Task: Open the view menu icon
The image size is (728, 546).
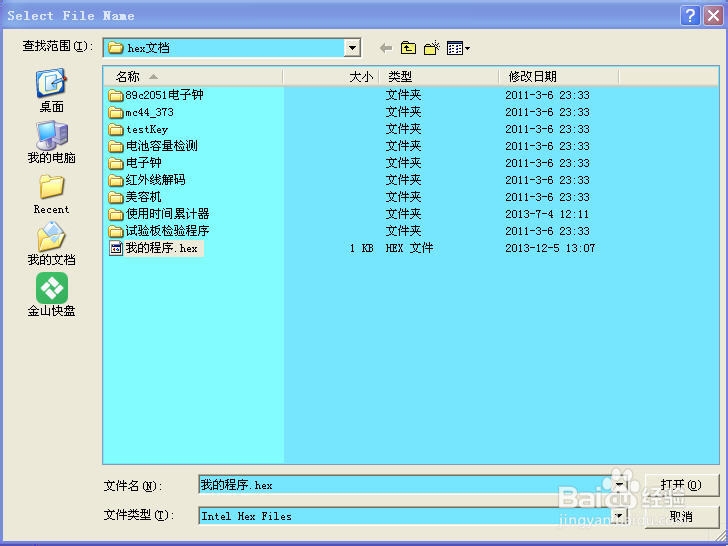Action: 458,48
